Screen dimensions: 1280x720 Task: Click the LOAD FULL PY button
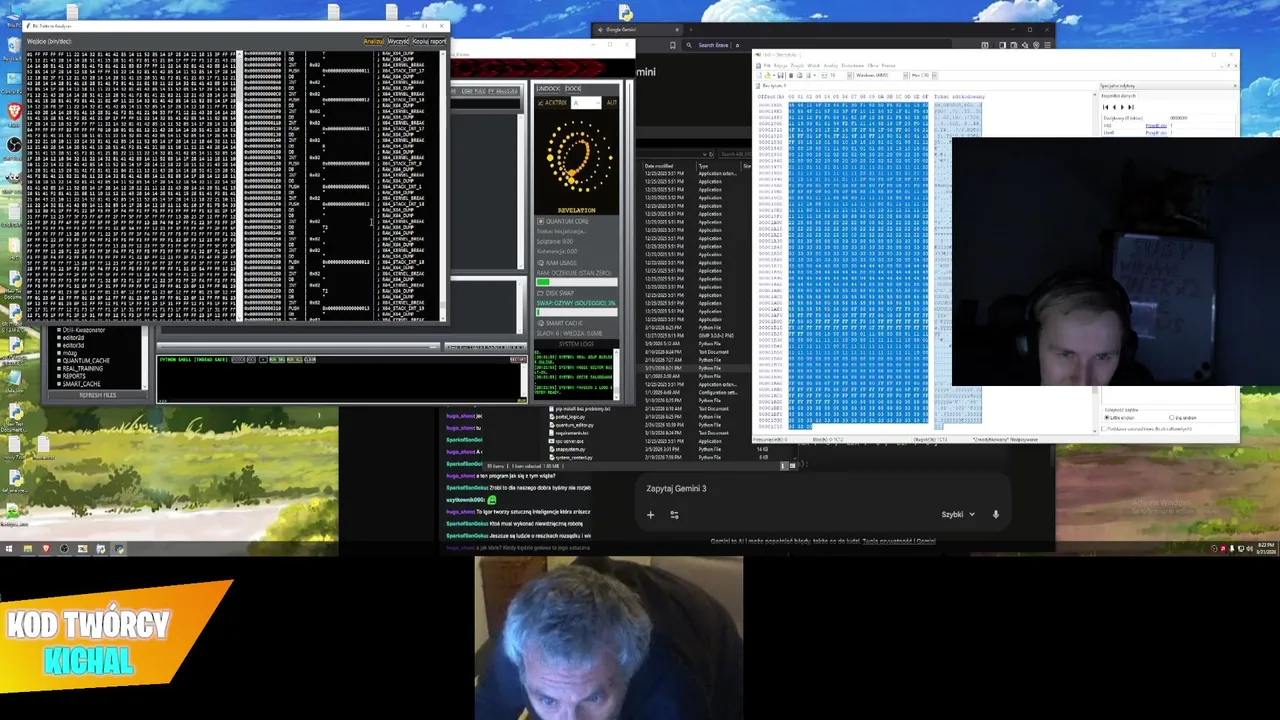(x=489, y=91)
